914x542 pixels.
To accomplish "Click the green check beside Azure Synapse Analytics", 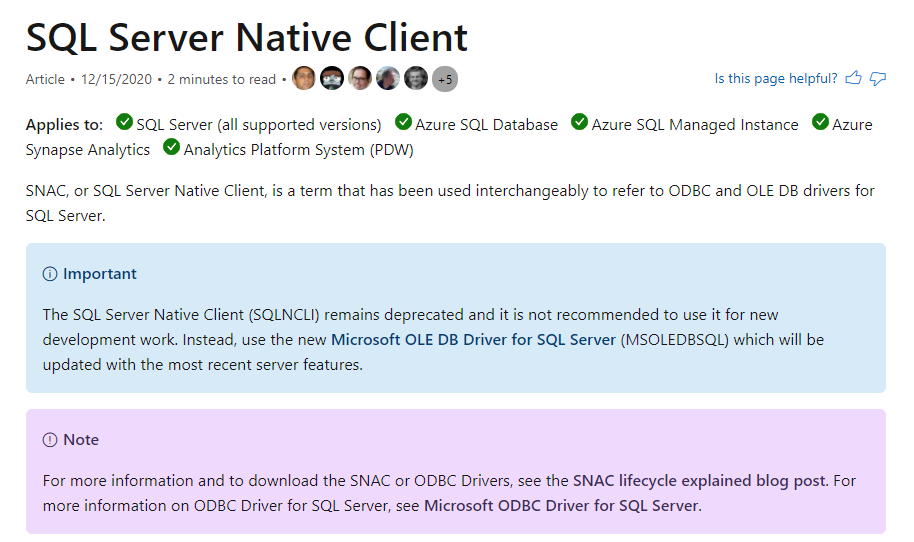I will pyautogui.click(x=820, y=122).
